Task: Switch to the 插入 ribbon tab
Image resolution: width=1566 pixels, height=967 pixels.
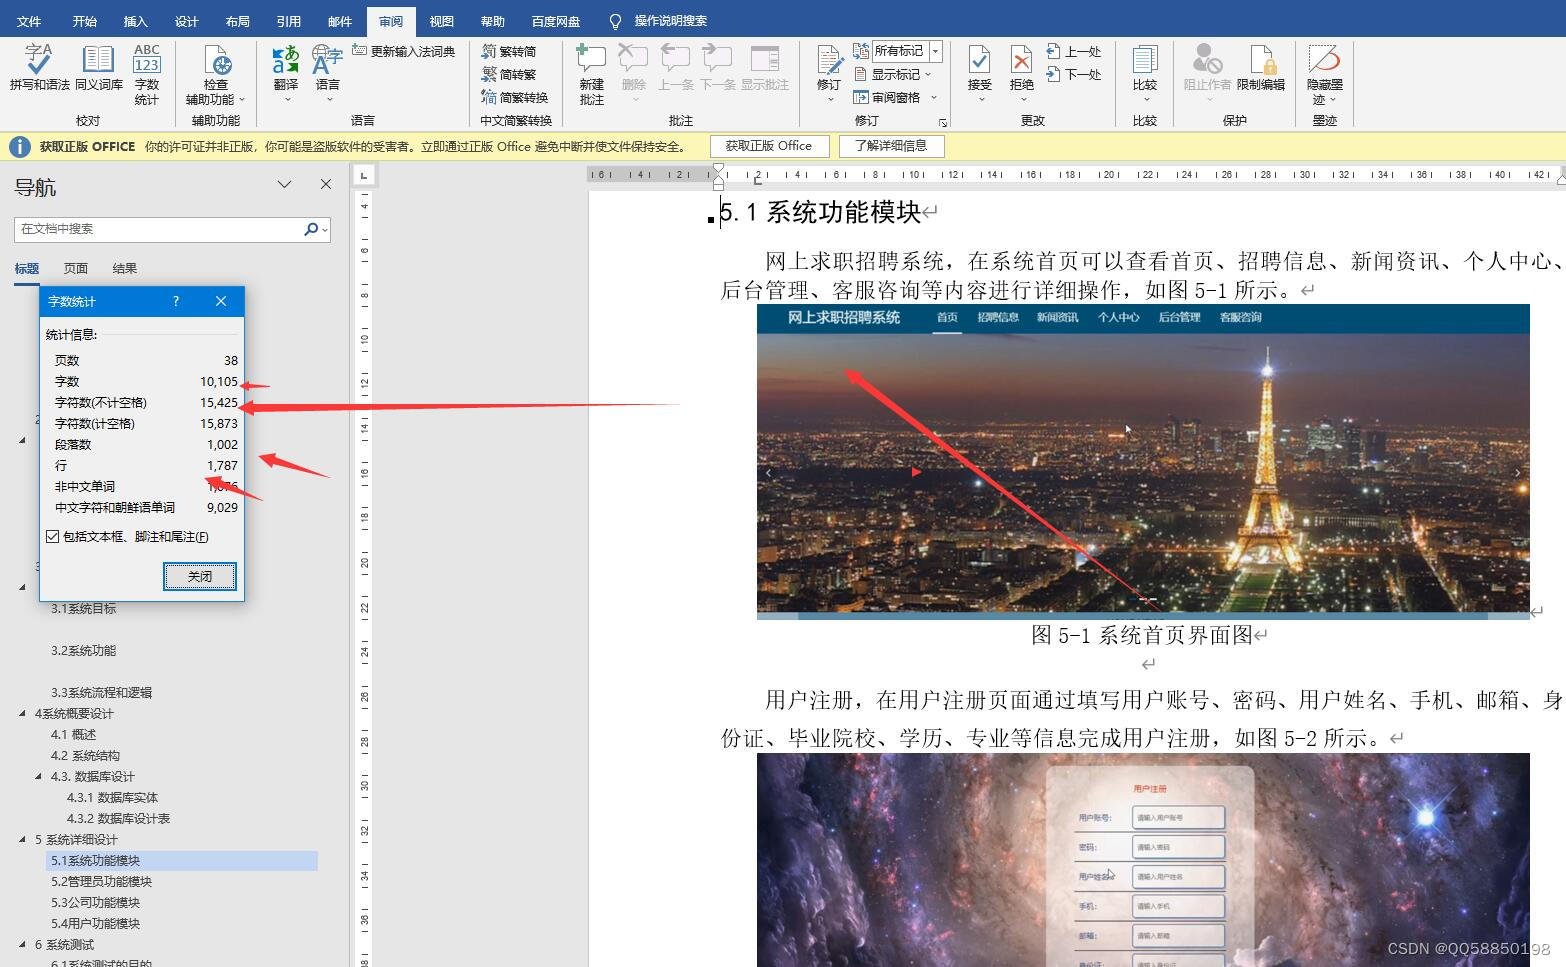Action: click(x=135, y=21)
